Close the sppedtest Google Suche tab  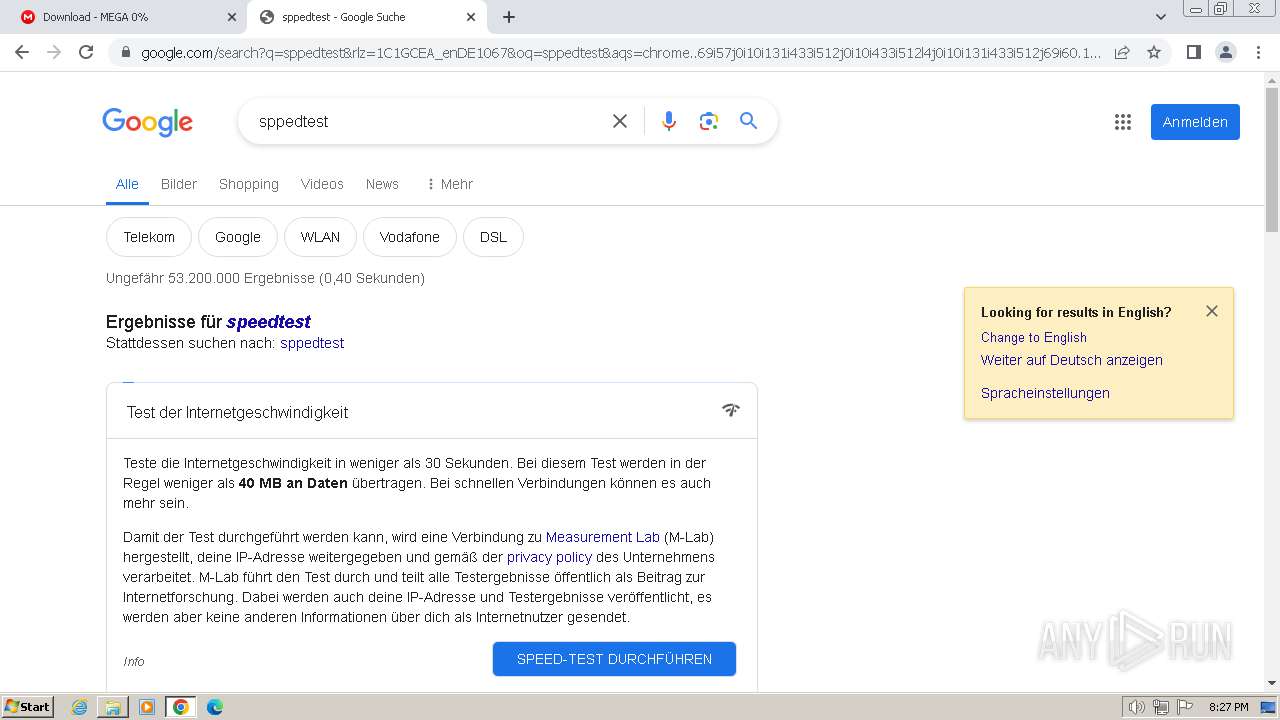470,17
